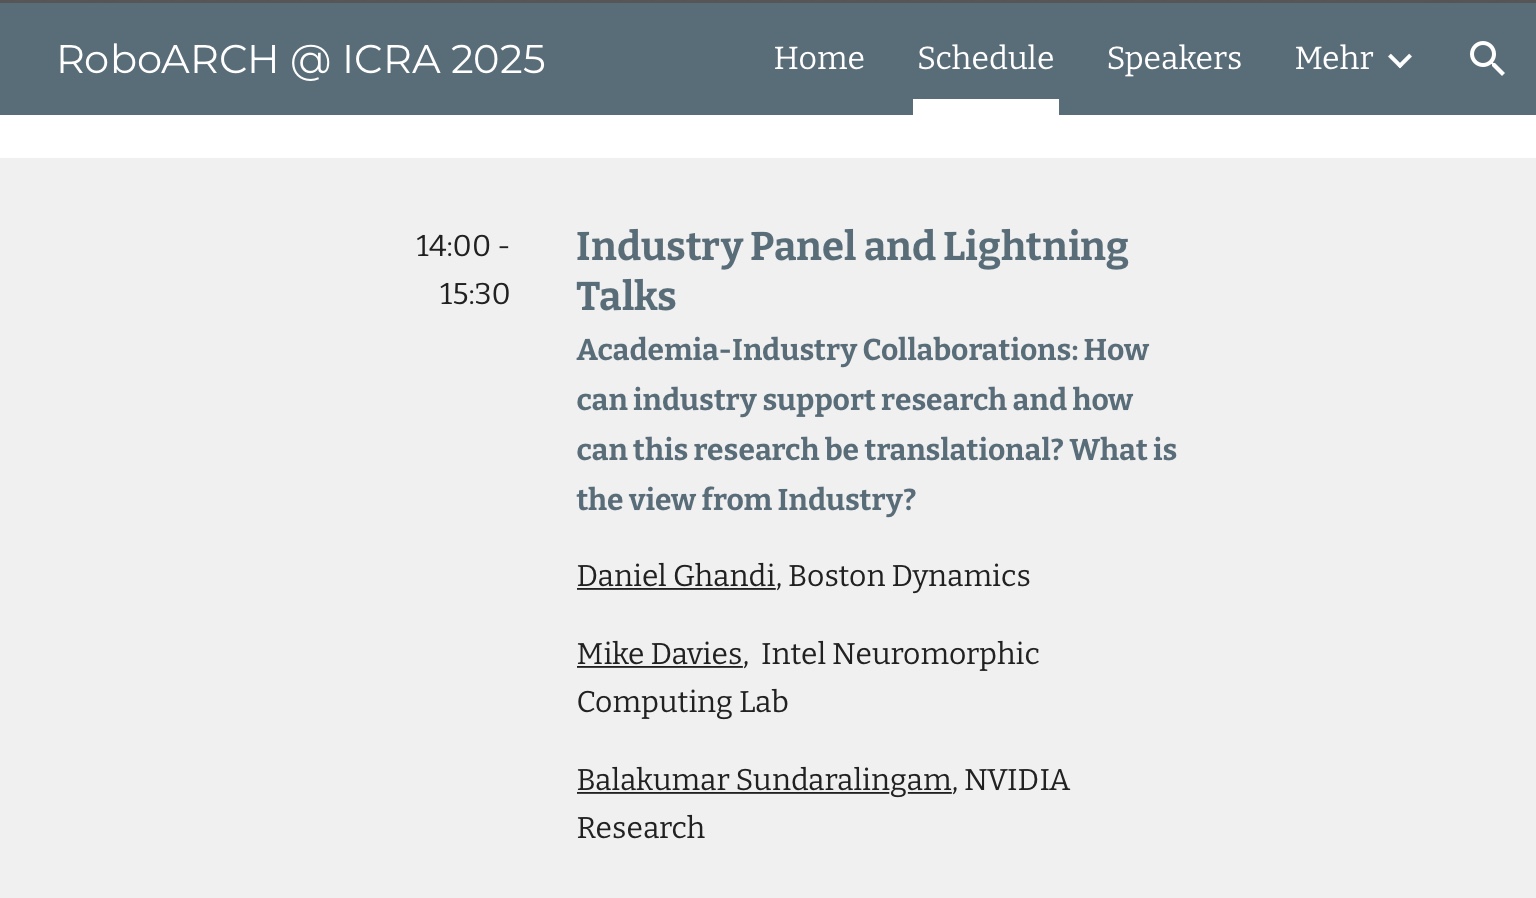
Task: Open Daniel Ghandi's speaker link
Action: click(x=676, y=576)
